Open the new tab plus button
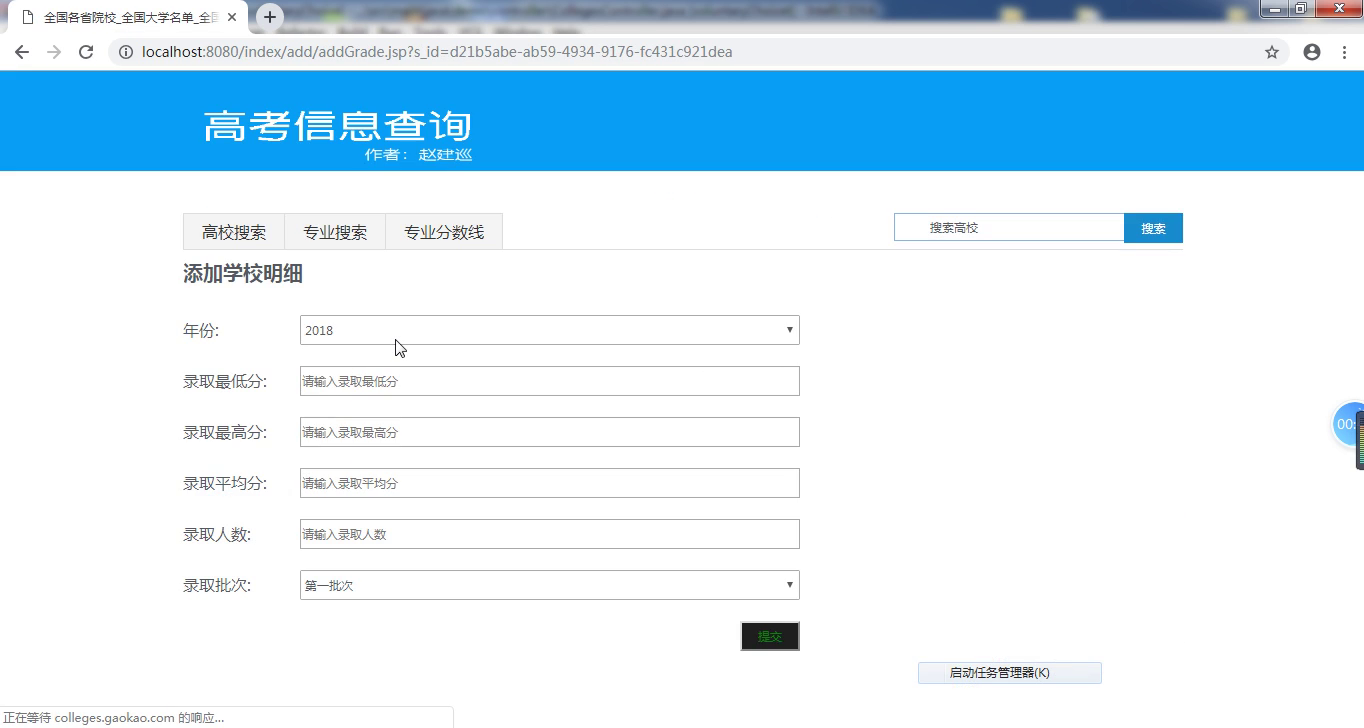Image resolution: width=1364 pixels, height=728 pixels. point(269,17)
